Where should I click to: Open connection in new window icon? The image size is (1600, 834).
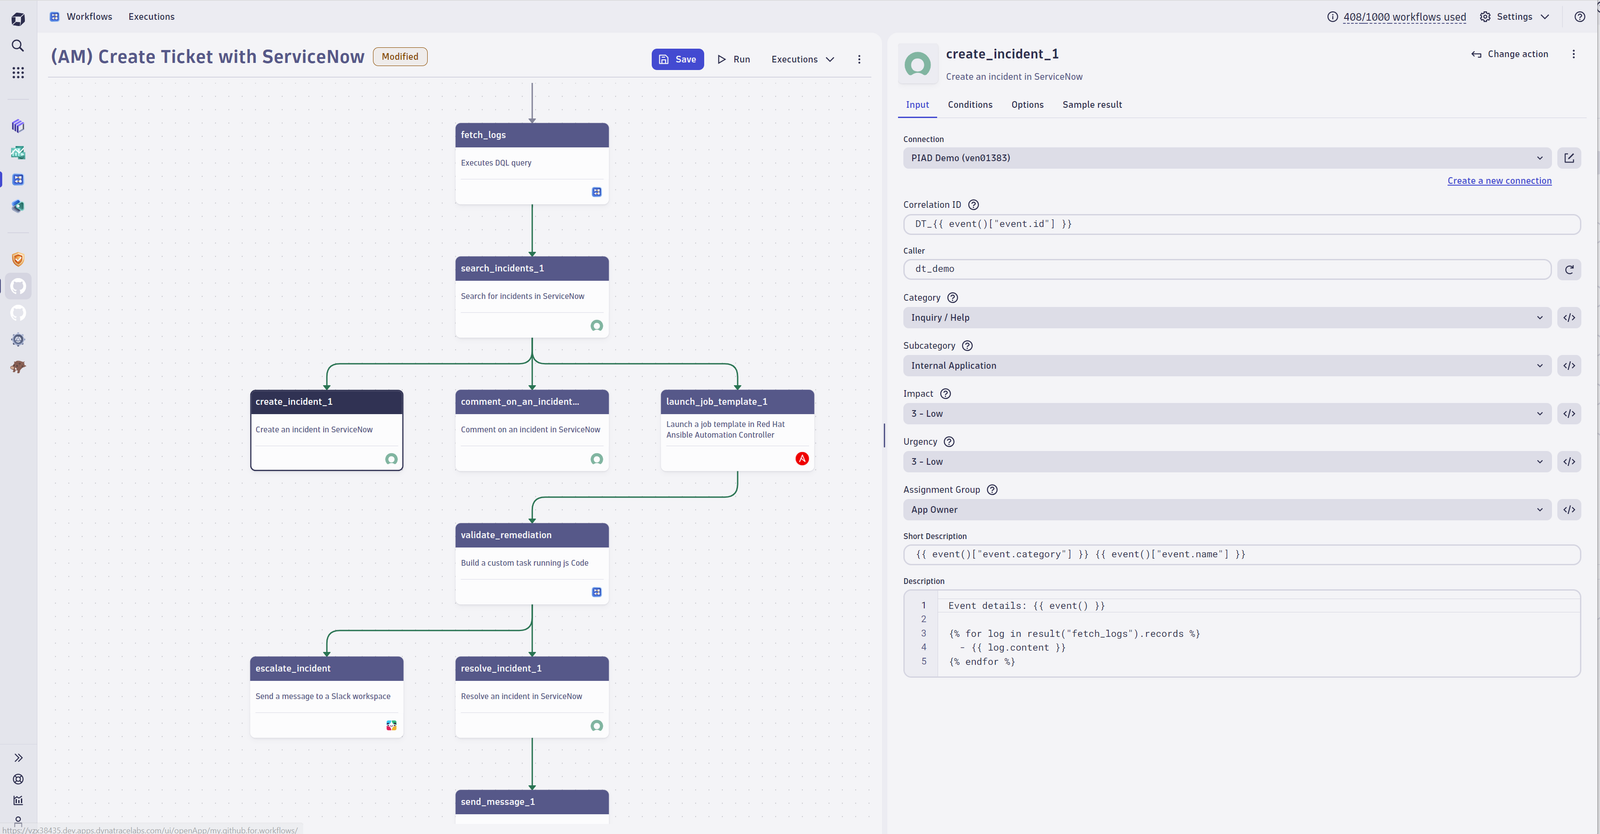(1569, 158)
